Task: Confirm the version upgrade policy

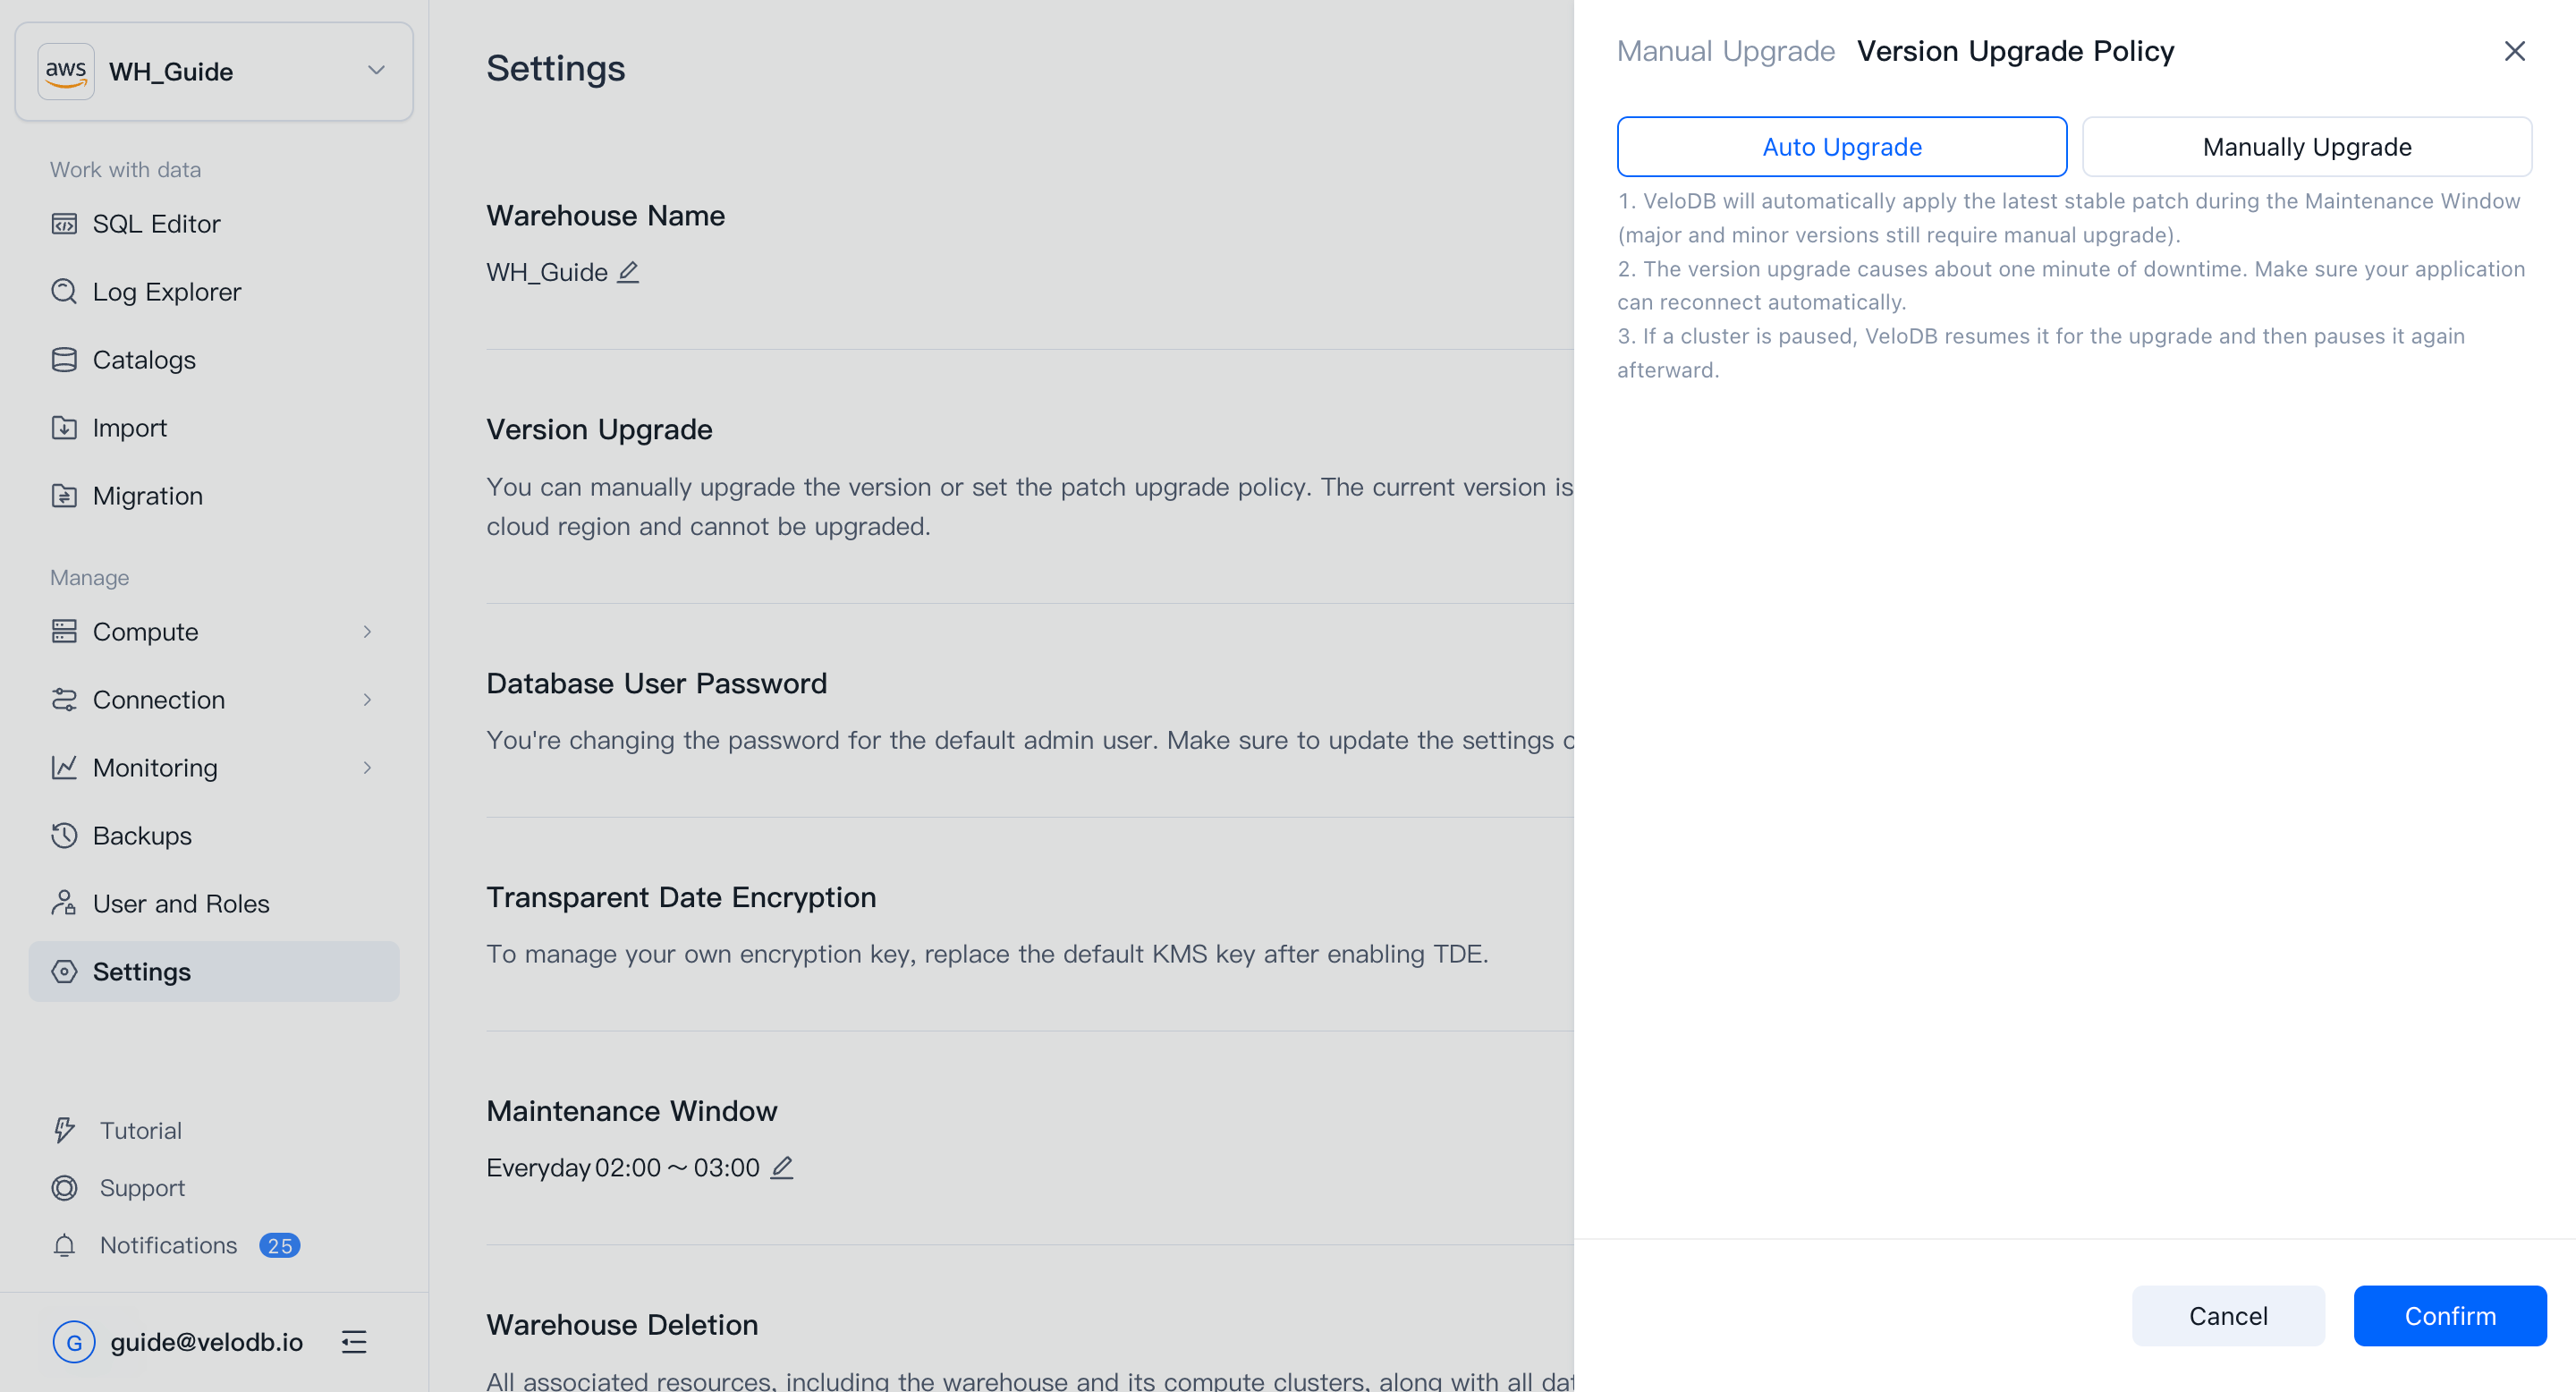Action: (2449, 1315)
